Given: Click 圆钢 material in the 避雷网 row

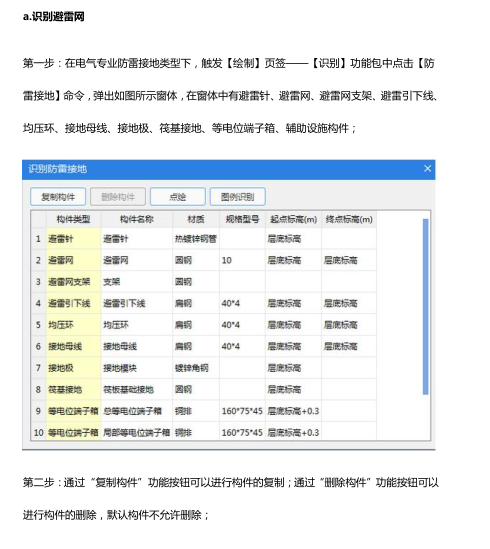Looking at the screenshot, I should (196, 260).
